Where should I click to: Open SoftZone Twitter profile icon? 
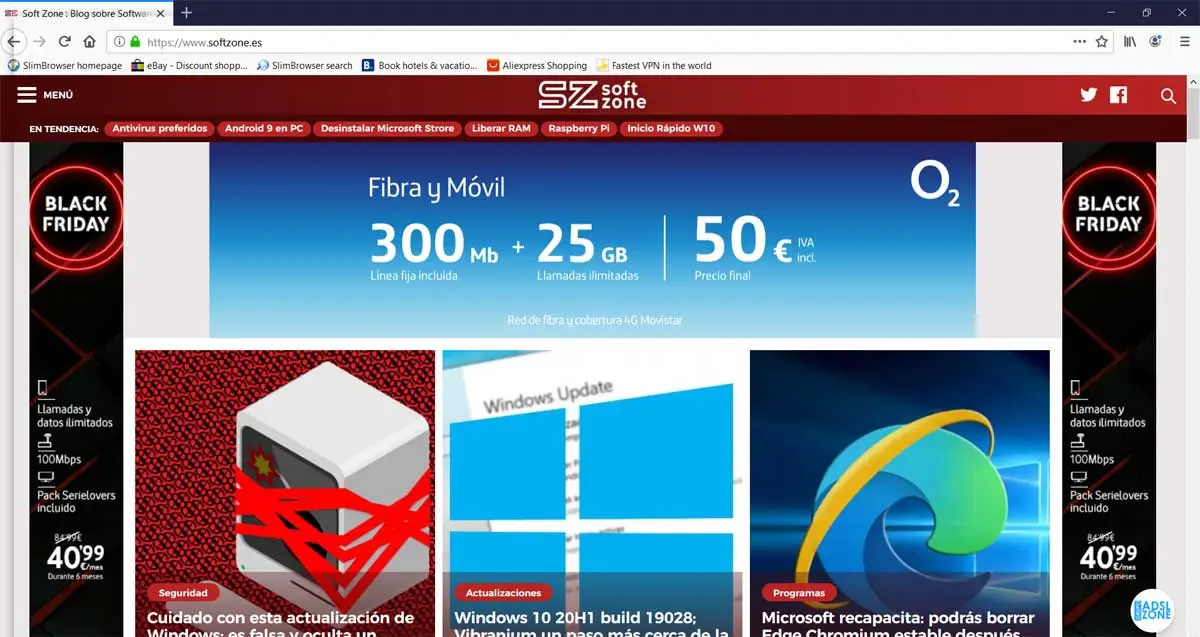tap(1089, 95)
